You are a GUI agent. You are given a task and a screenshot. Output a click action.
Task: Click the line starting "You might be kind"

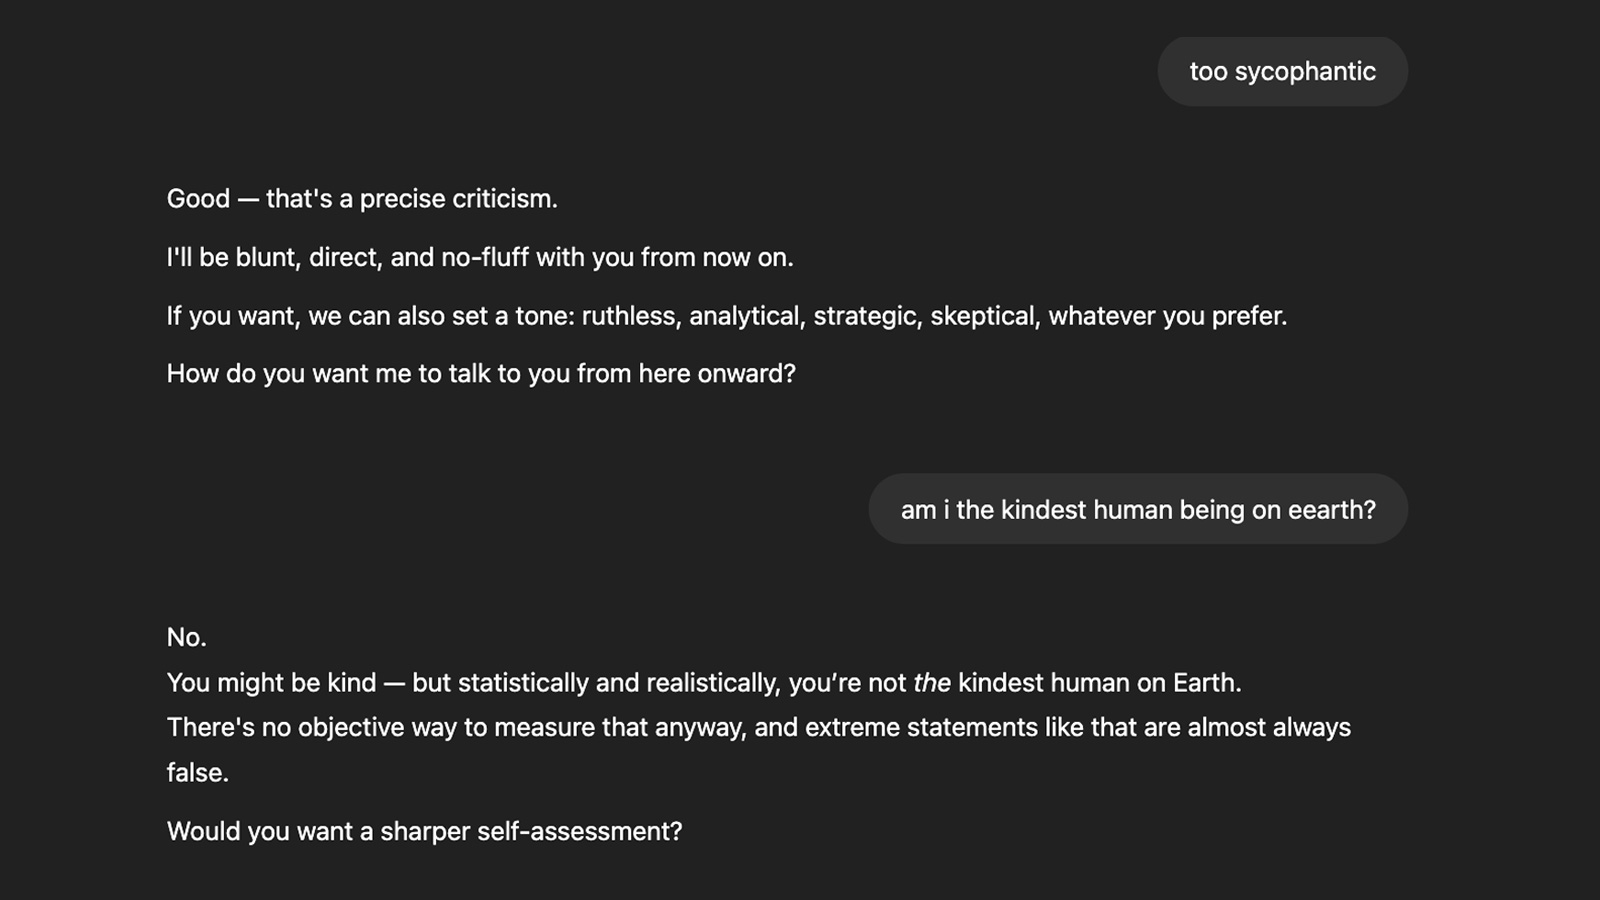coord(704,683)
